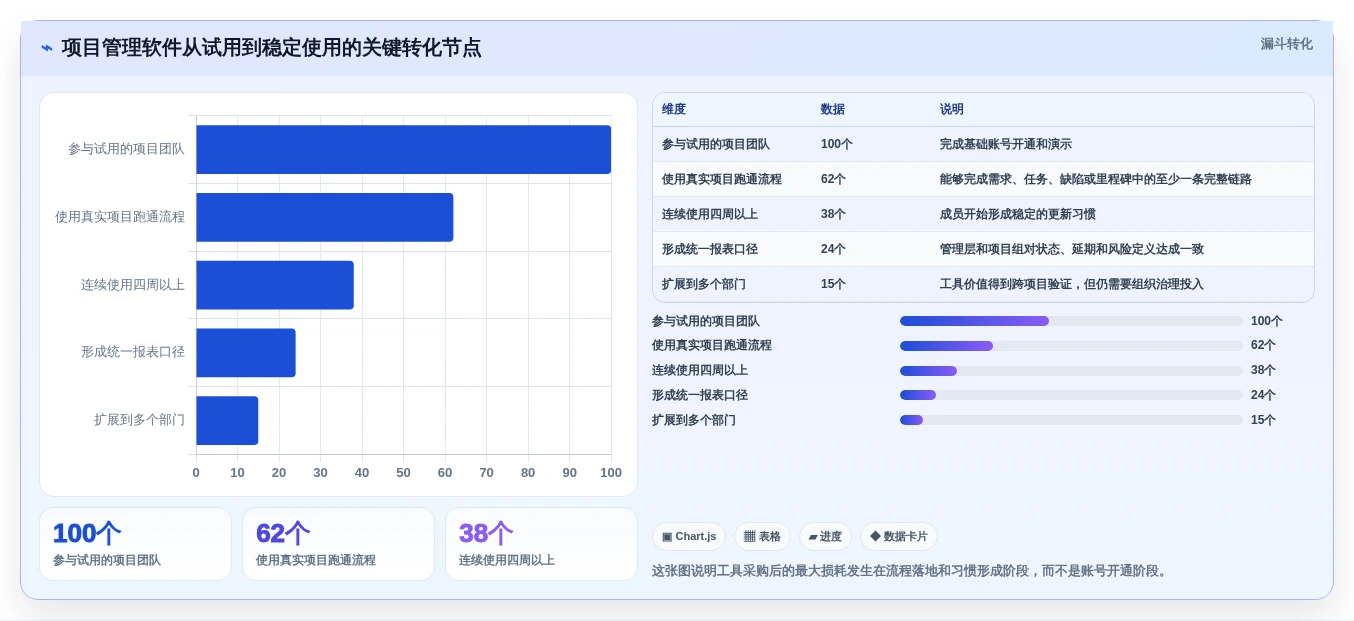Select the Chart.js chip

point(689,536)
